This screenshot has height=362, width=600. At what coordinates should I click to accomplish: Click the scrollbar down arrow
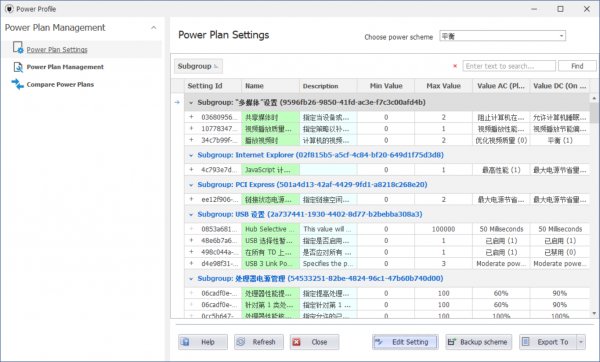(x=594, y=313)
